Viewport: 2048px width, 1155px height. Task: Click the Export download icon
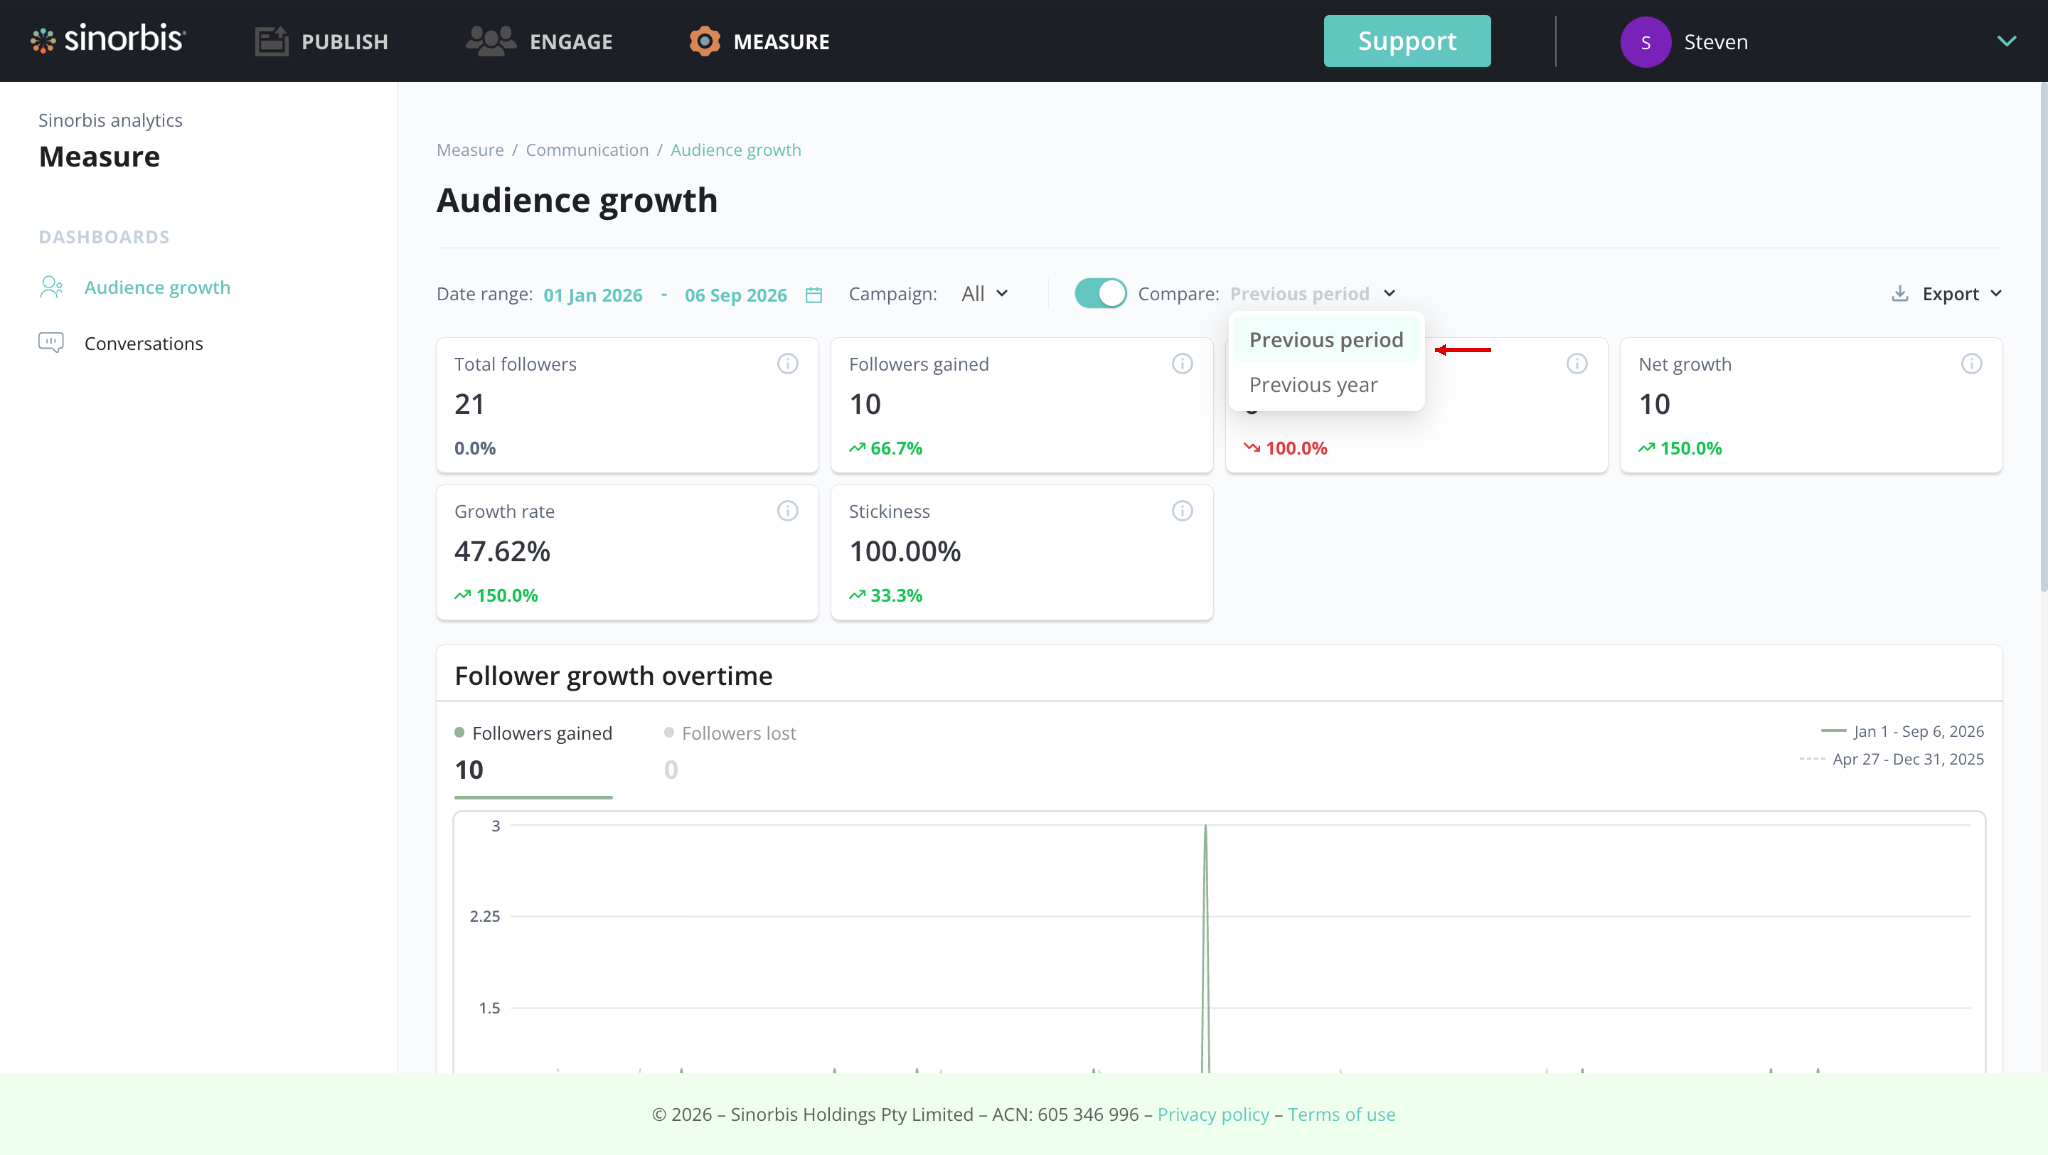(x=1900, y=294)
